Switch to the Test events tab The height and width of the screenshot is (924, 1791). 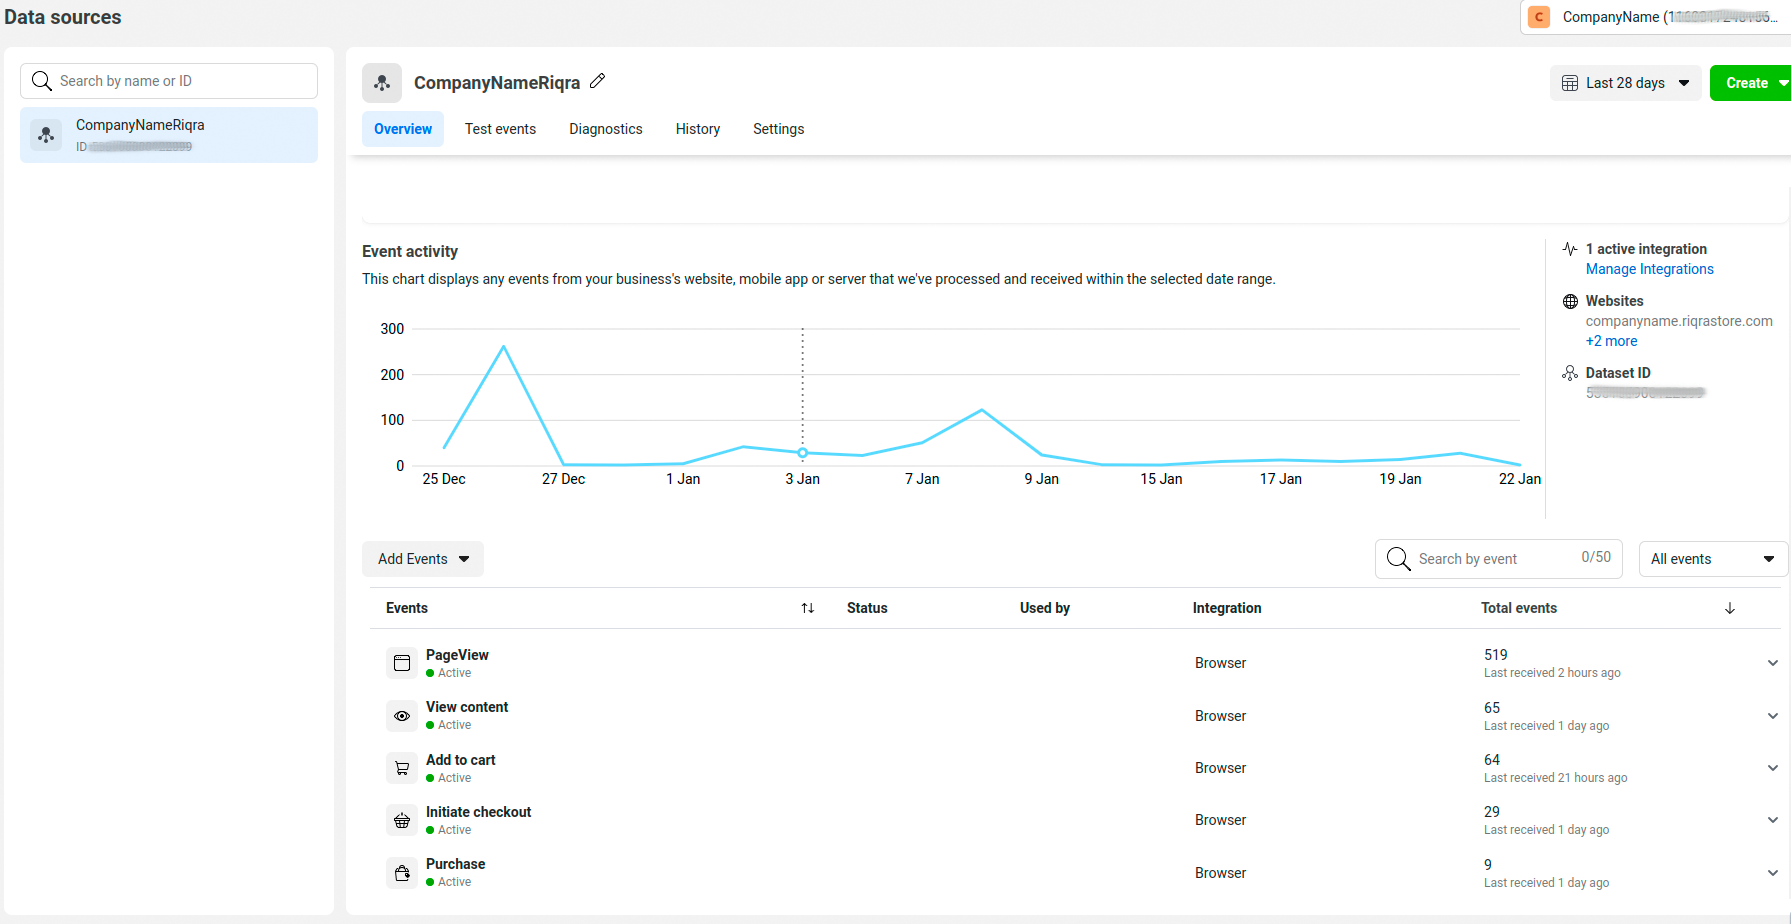coord(500,129)
